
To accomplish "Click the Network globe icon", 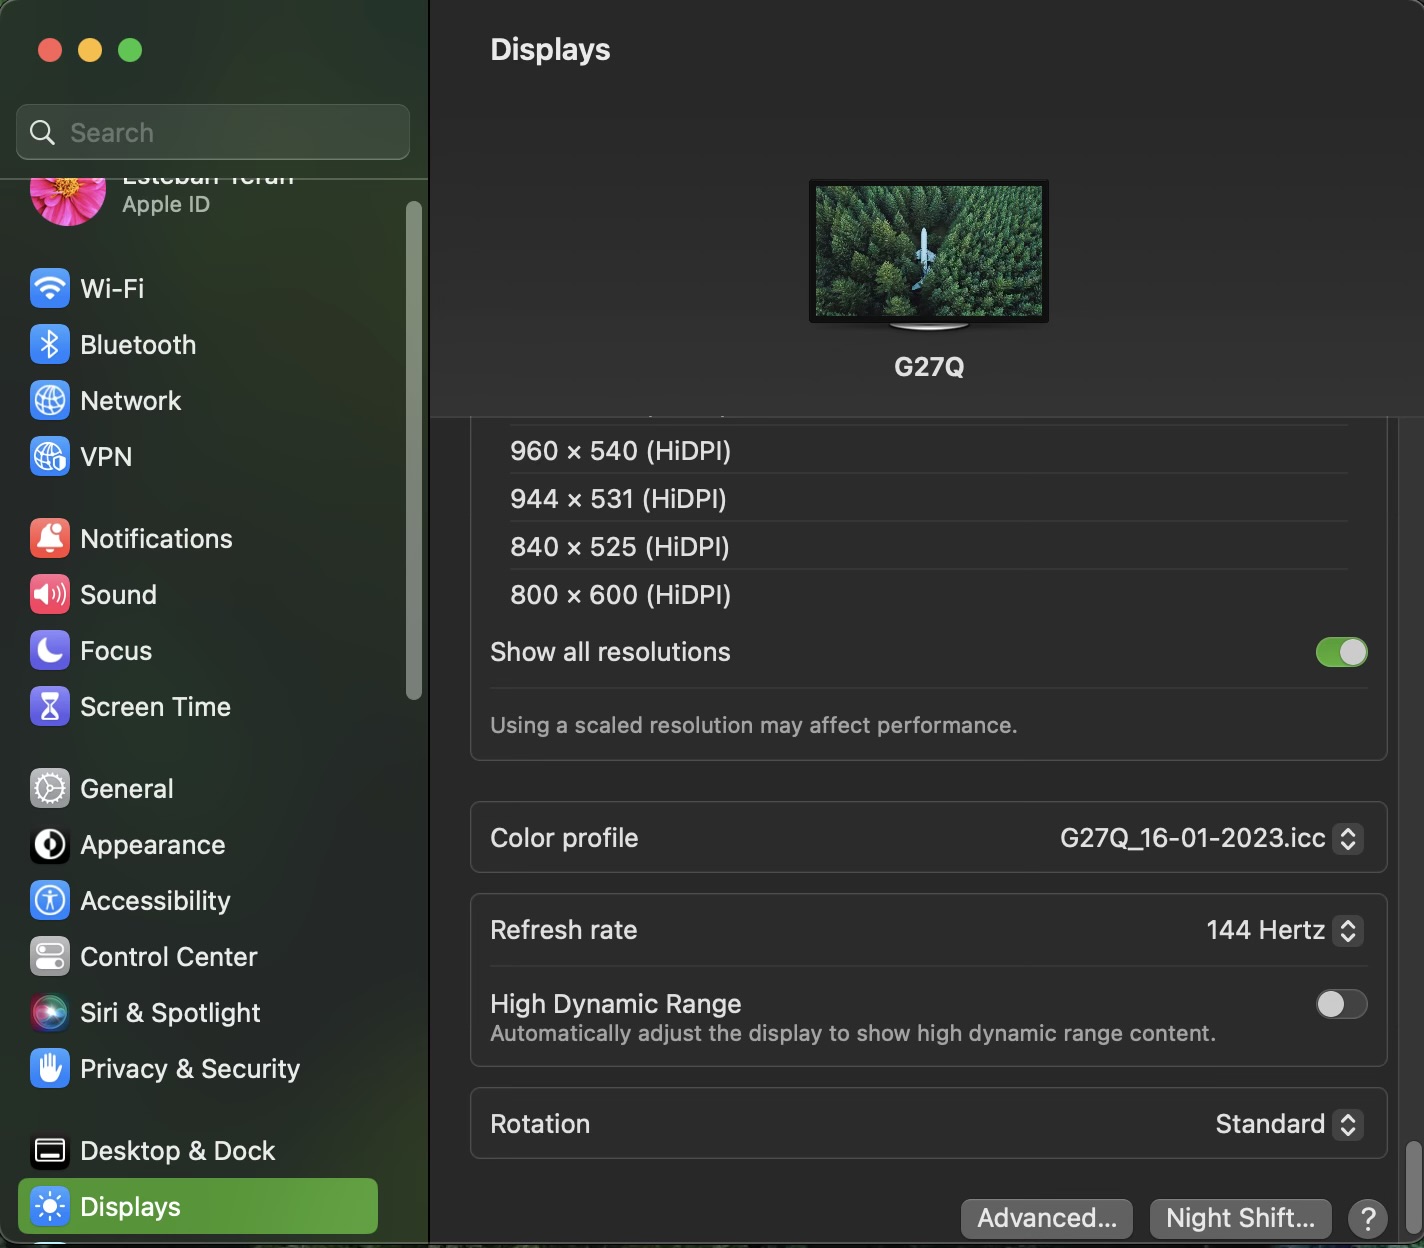I will click(x=50, y=401).
